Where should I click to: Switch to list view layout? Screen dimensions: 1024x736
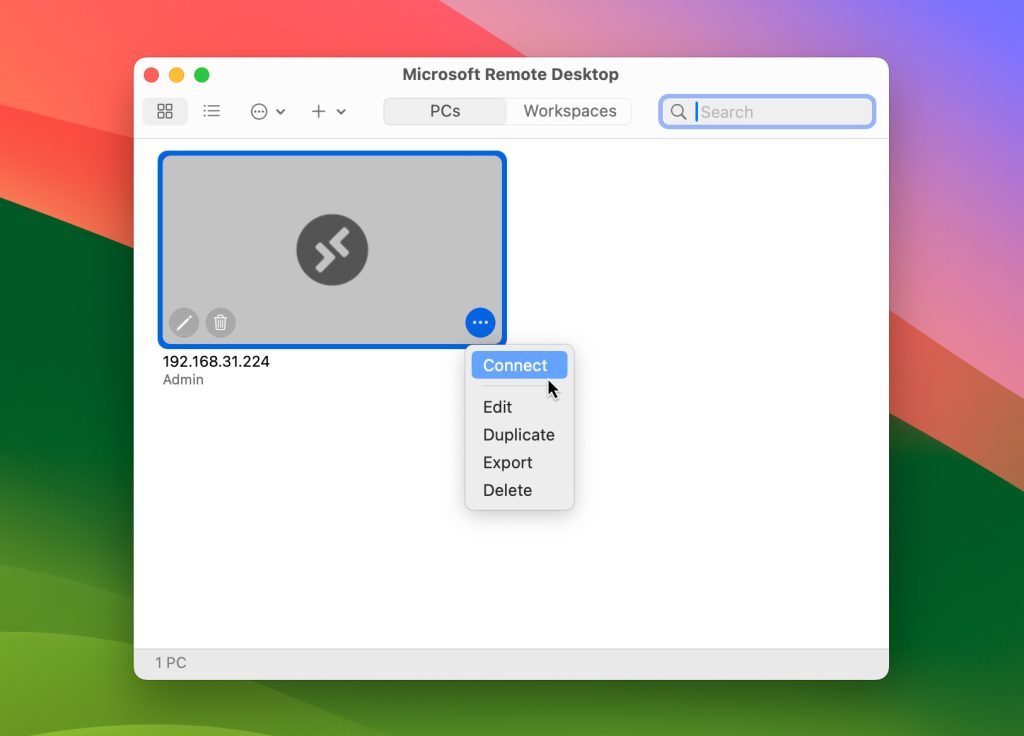(x=212, y=111)
